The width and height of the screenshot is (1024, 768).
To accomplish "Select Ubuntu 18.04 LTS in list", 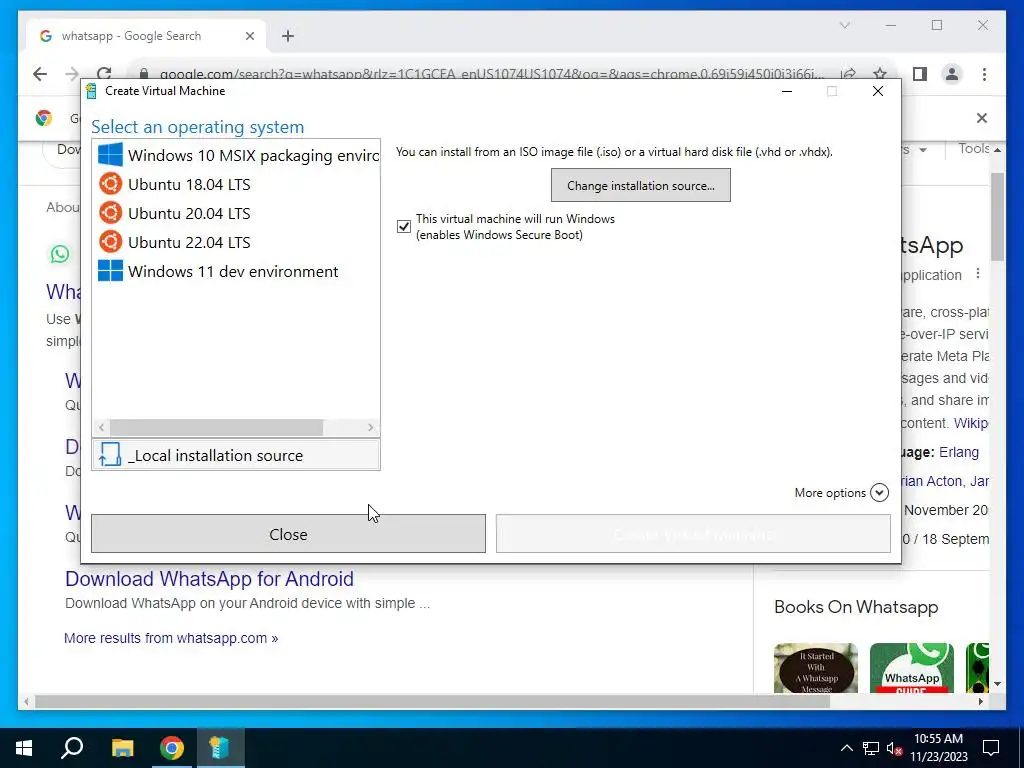I will pos(236,184).
